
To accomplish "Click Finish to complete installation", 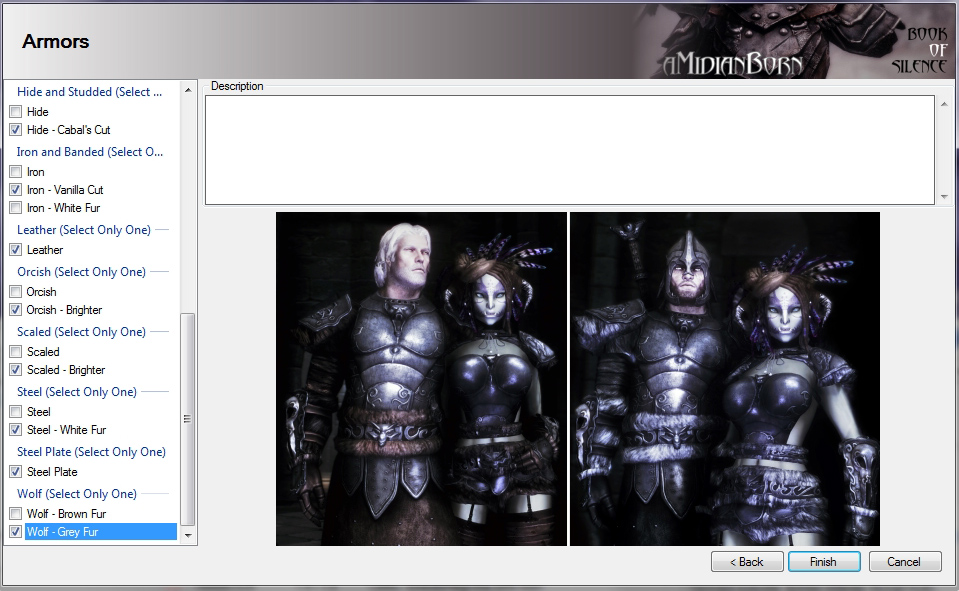I will pyautogui.click(x=824, y=562).
